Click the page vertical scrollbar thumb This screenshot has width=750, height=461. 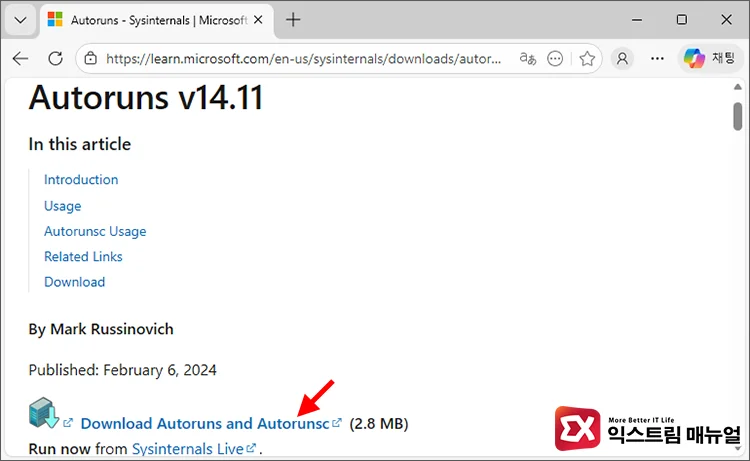pos(737,115)
